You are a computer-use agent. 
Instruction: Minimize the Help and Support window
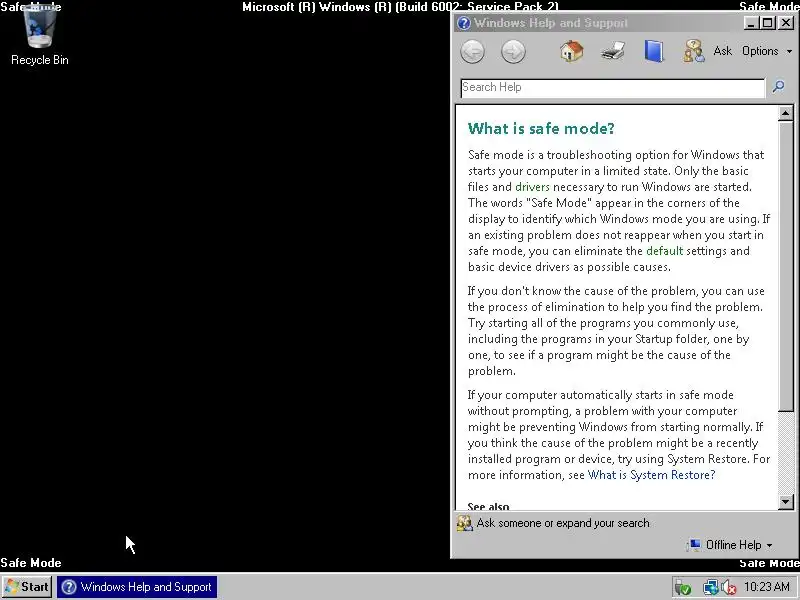pyautogui.click(x=751, y=23)
